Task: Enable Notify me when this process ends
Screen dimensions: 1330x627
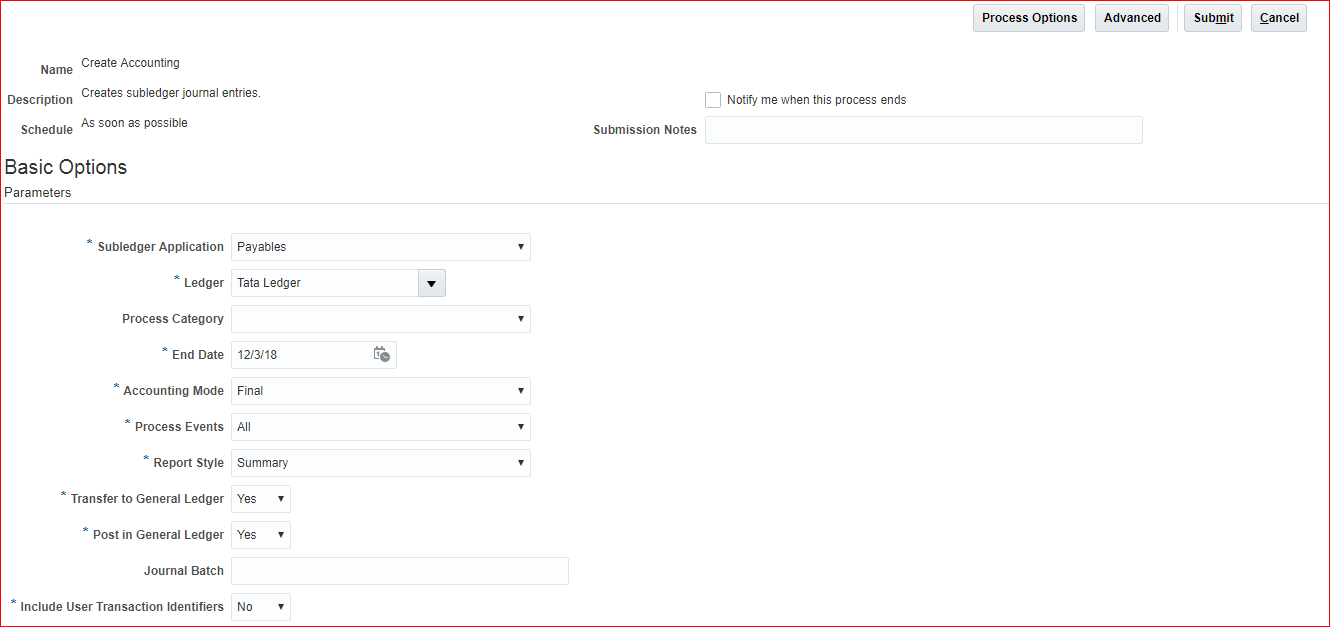Action: pyautogui.click(x=713, y=100)
